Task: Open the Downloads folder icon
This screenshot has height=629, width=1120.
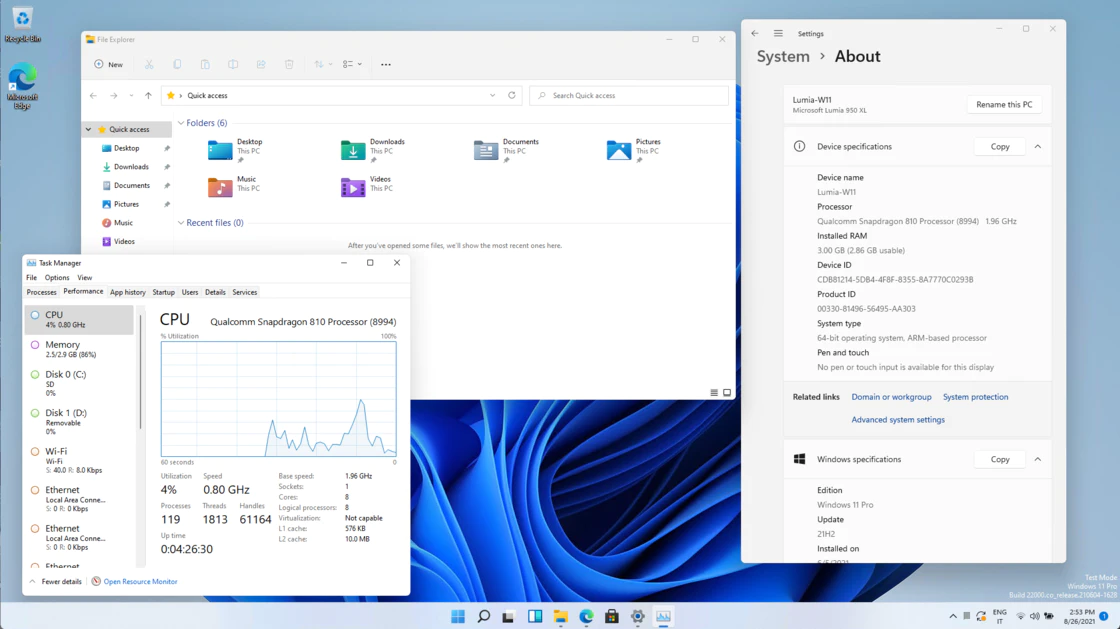Action: 353,150
